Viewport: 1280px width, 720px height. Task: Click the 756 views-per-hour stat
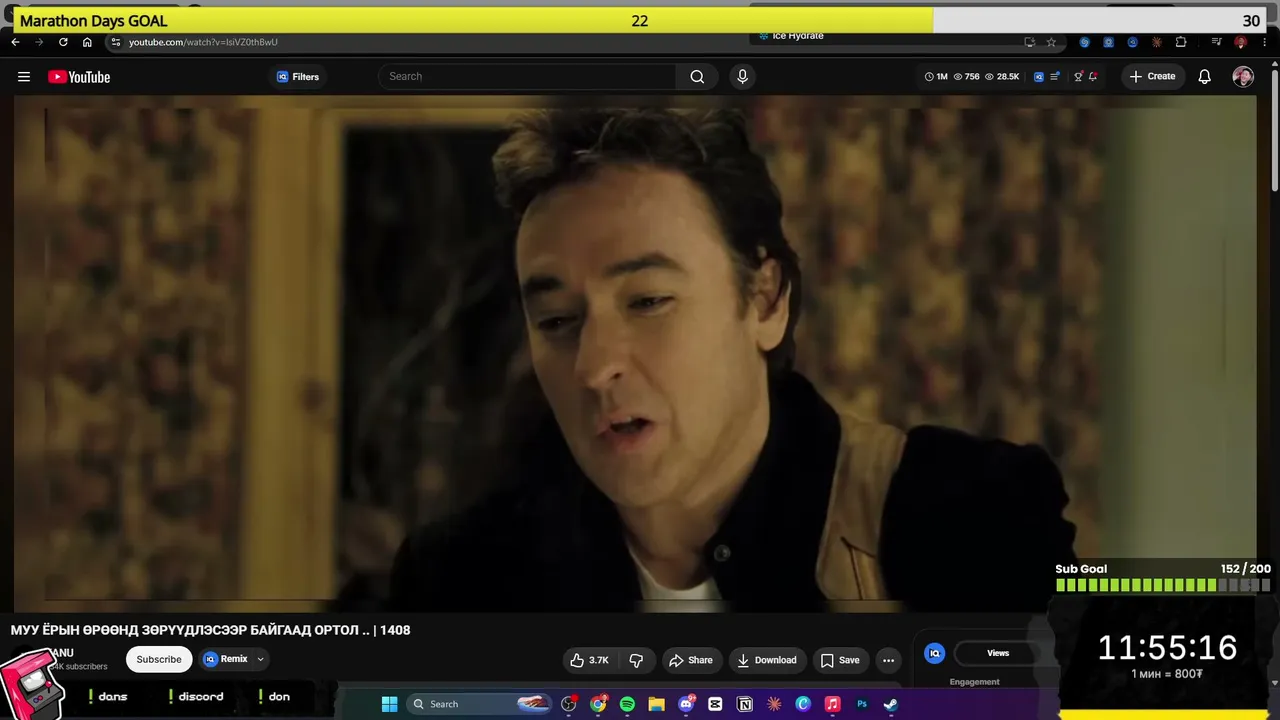tap(967, 77)
